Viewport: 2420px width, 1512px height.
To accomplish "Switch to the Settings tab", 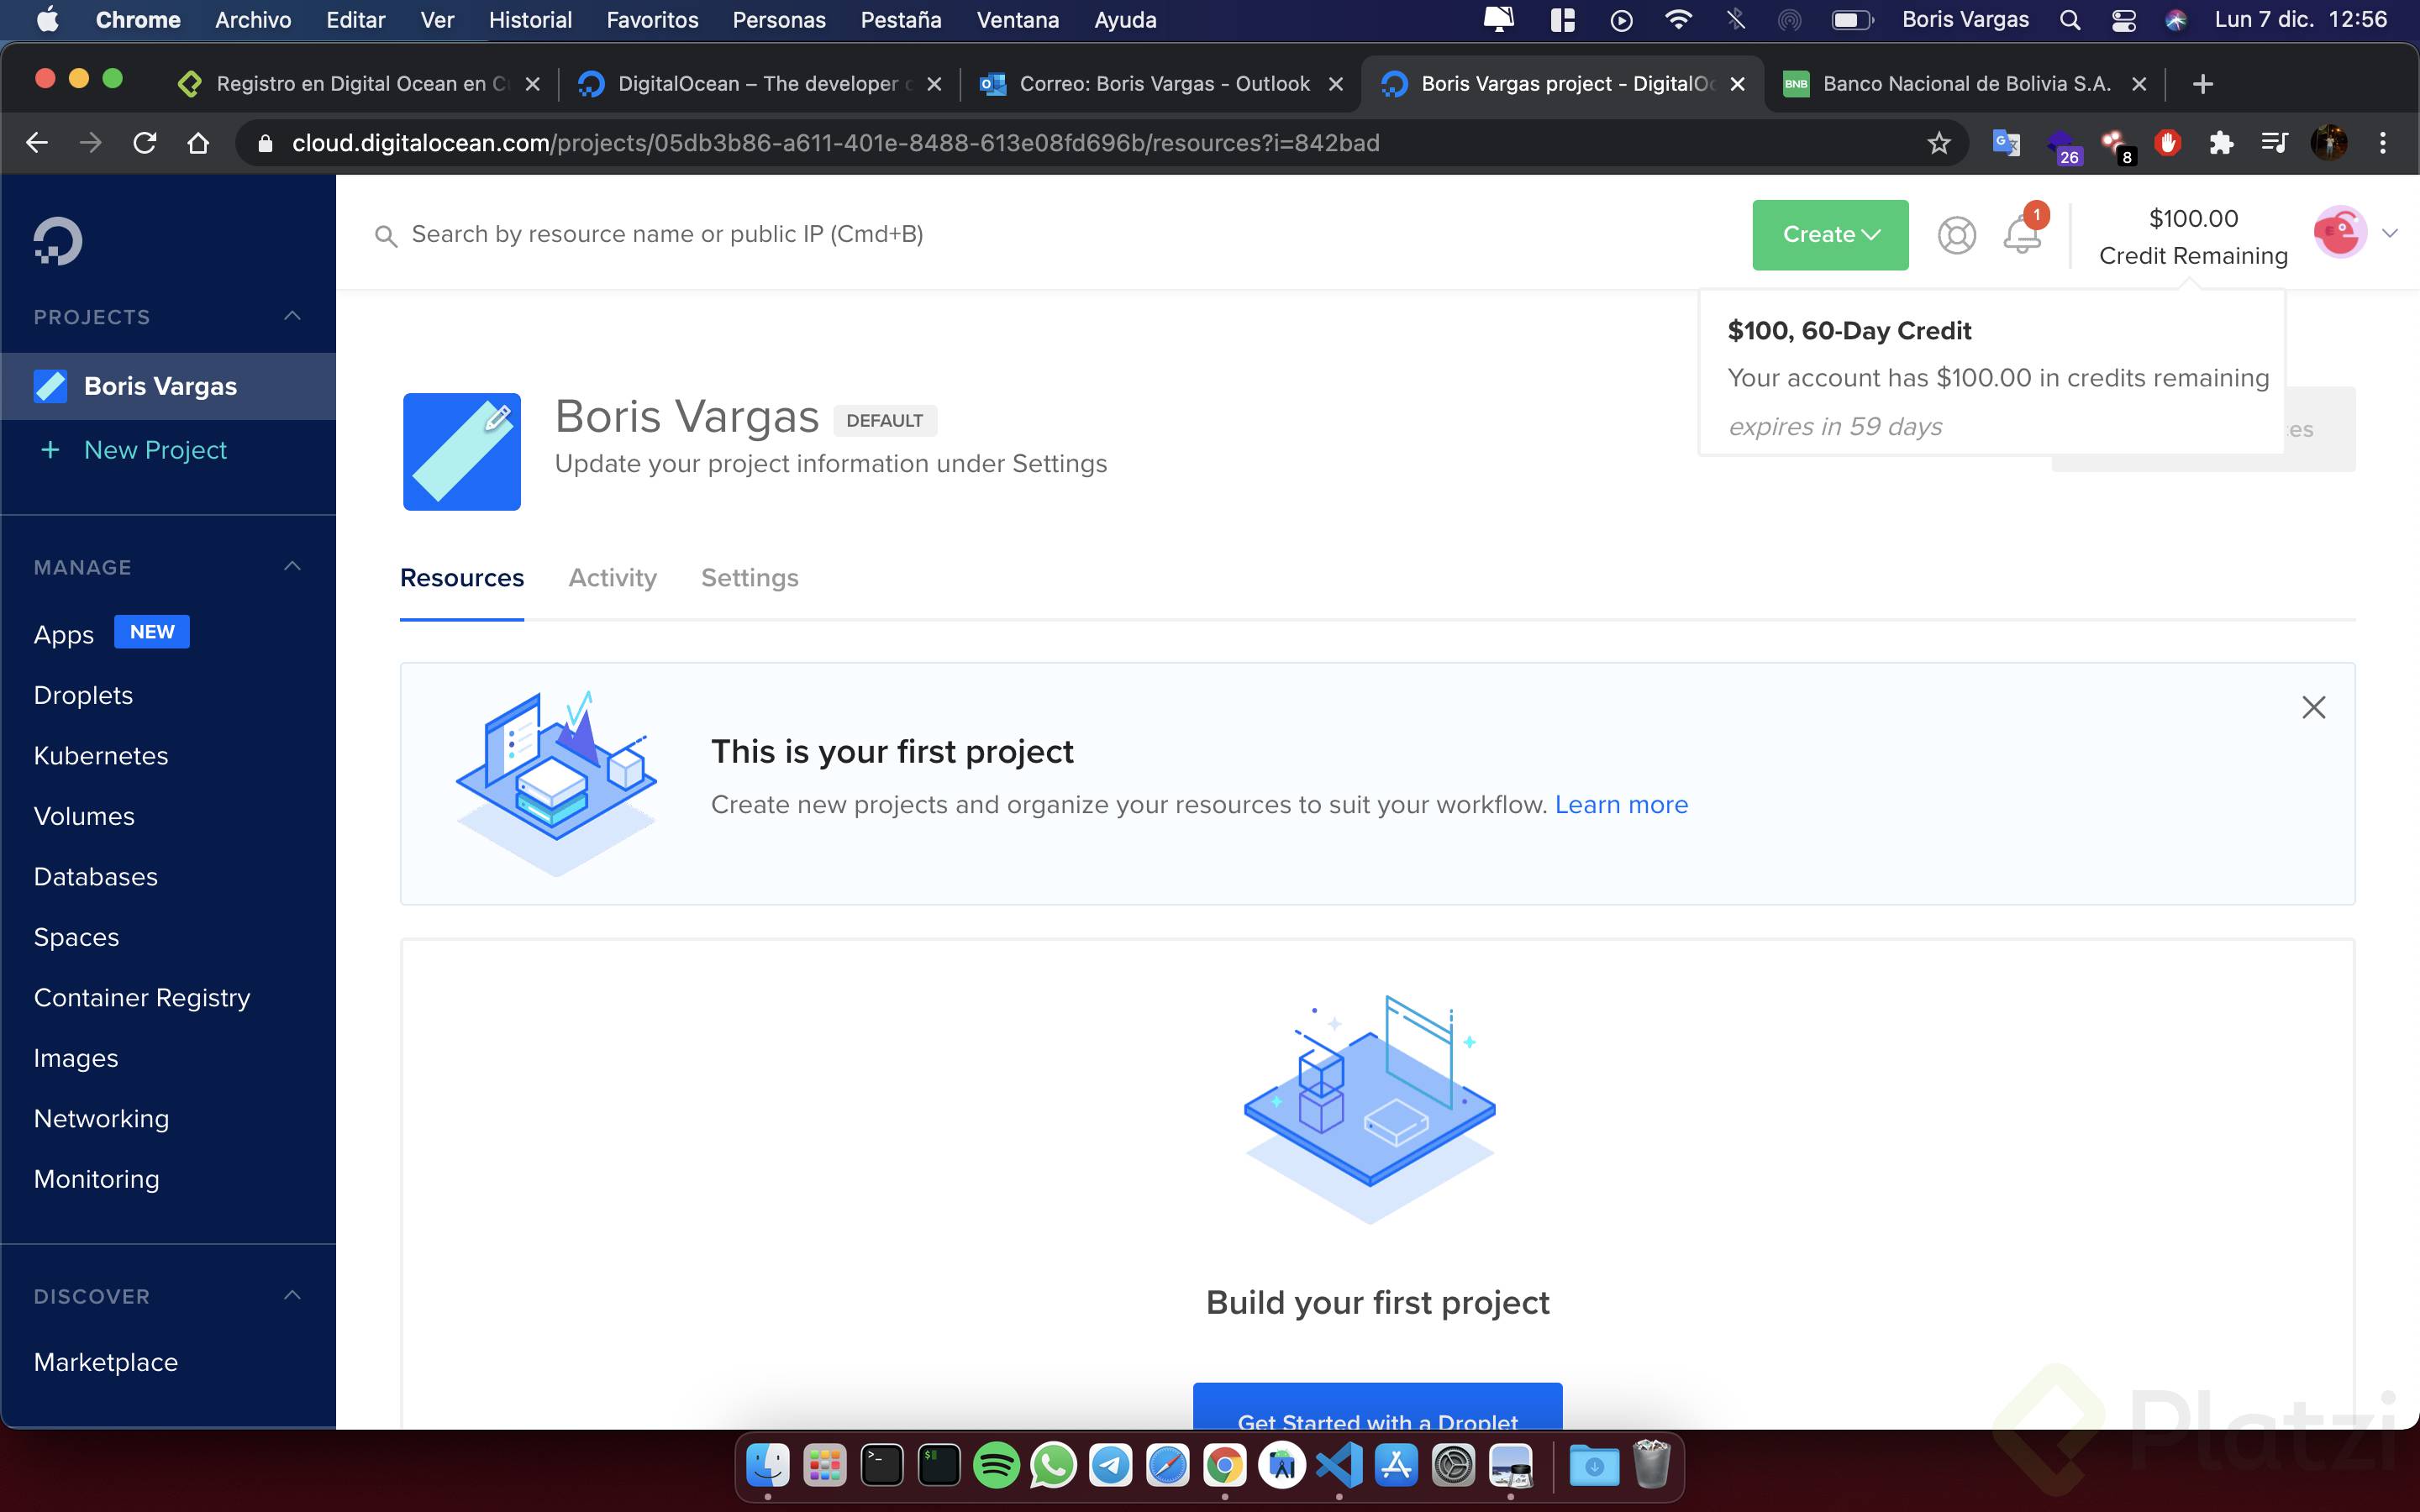I will click(x=749, y=578).
